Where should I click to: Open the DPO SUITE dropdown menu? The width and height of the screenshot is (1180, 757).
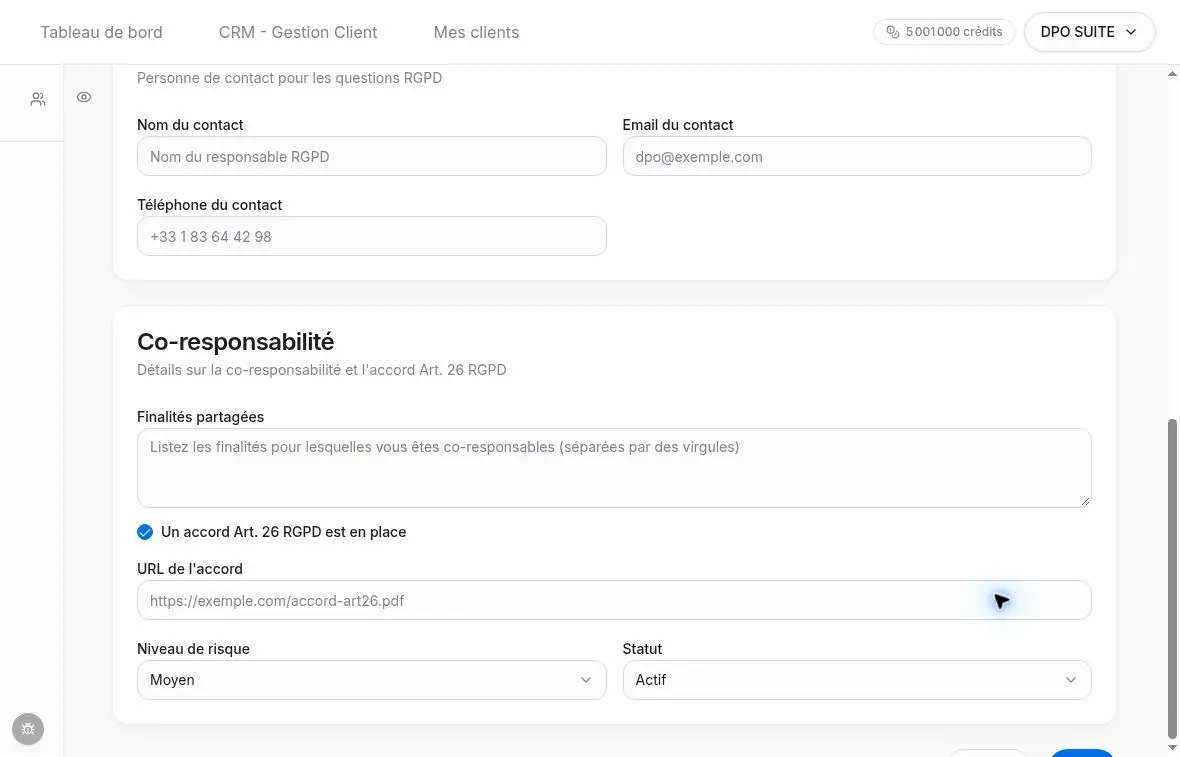click(x=1089, y=32)
